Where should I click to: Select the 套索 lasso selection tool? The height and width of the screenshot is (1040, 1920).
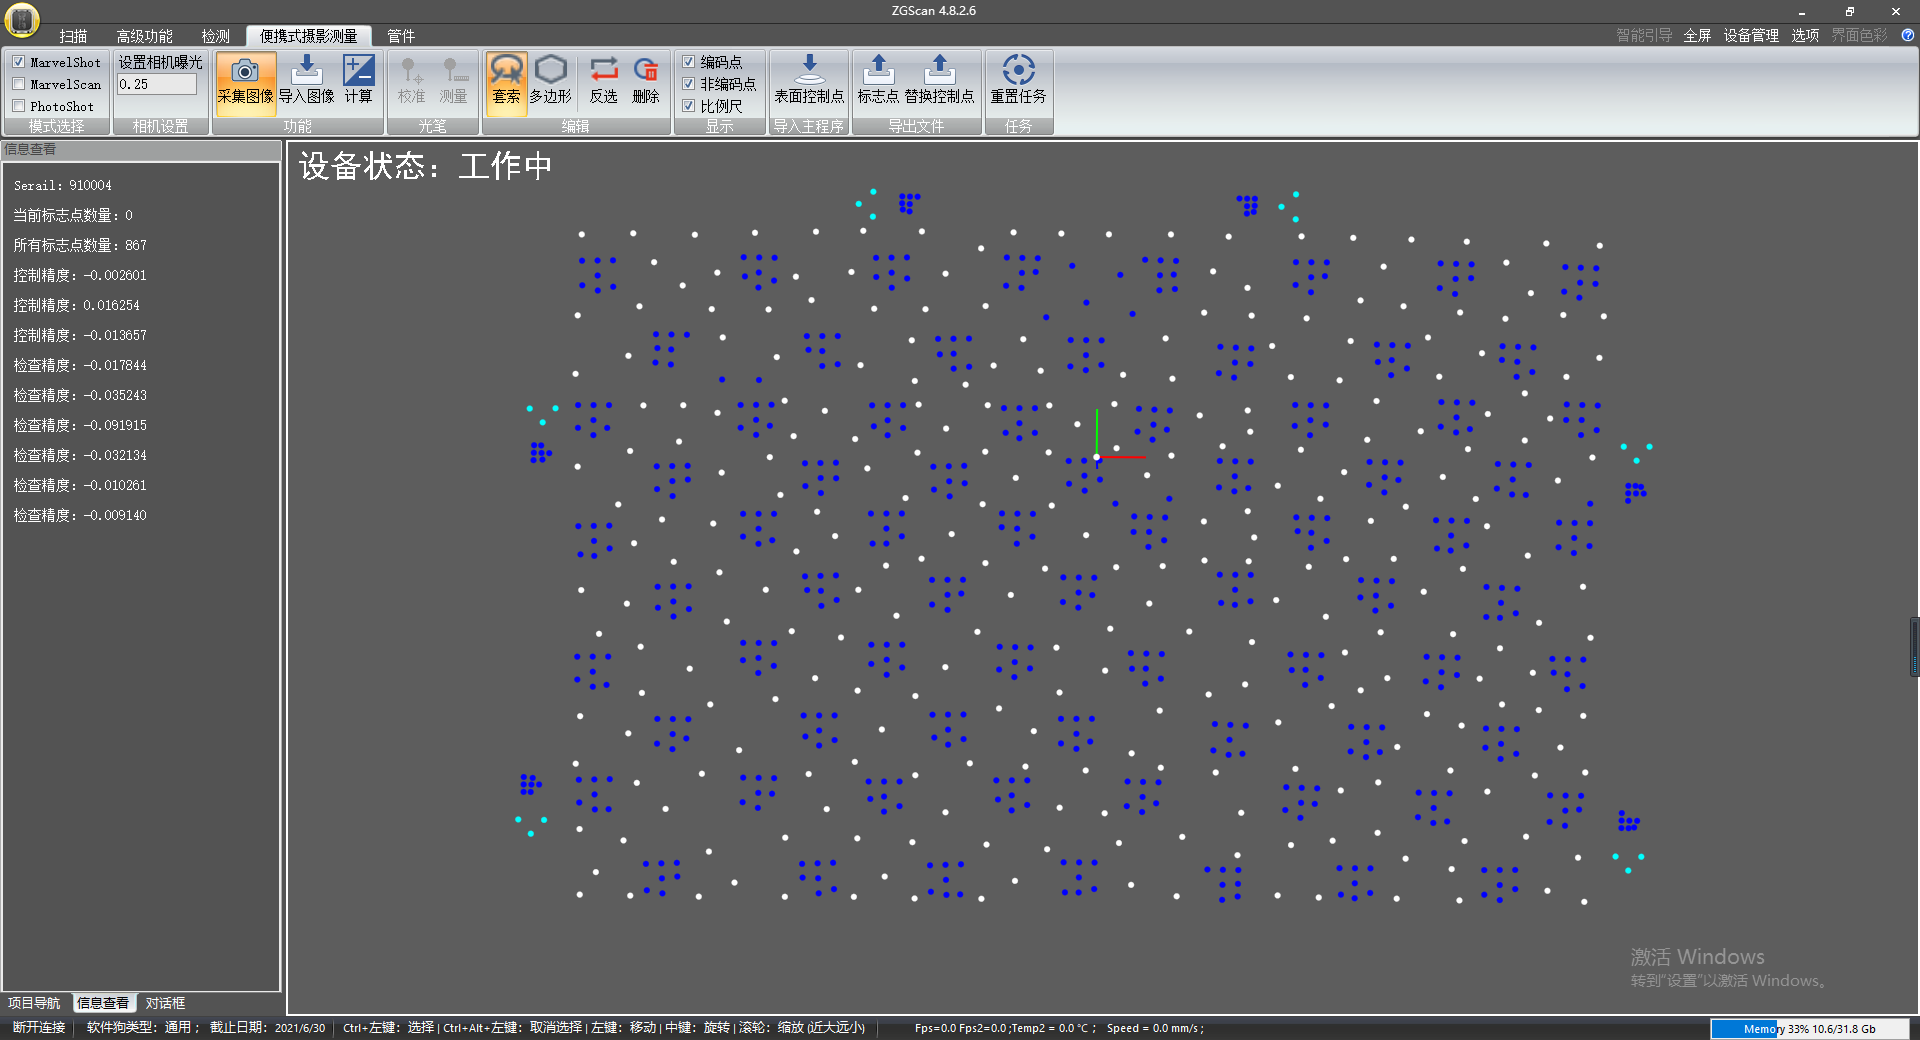coord(506,72)
